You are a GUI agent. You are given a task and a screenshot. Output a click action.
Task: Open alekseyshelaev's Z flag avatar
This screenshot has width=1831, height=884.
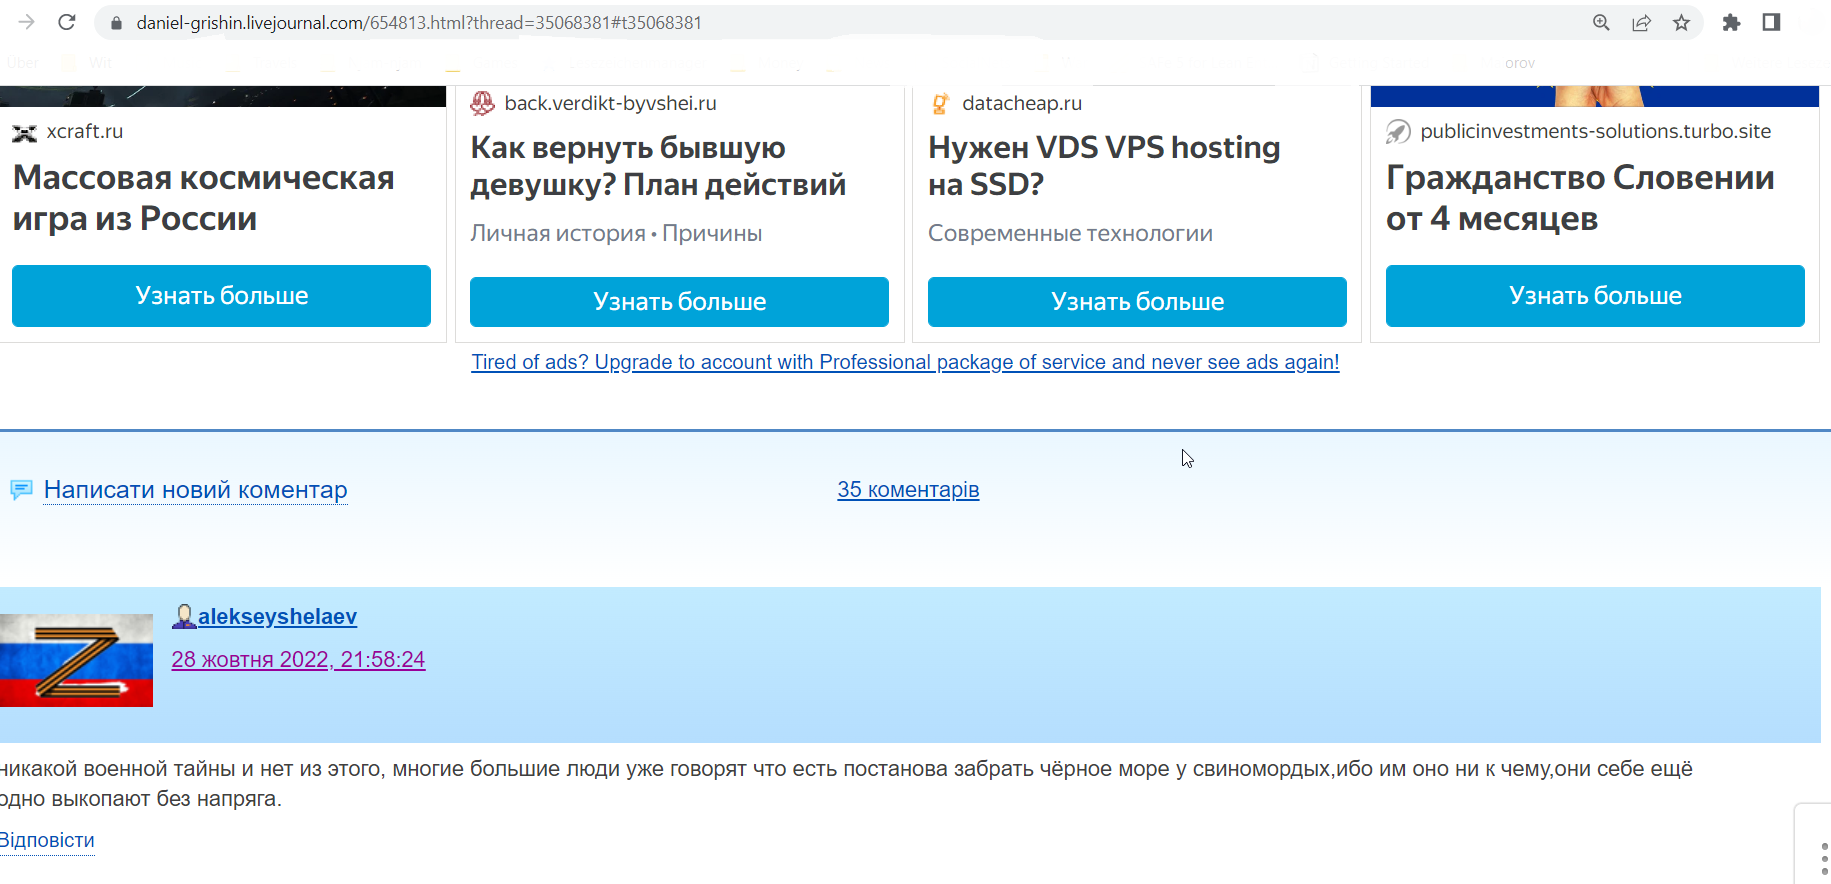[x=76, y=660]
